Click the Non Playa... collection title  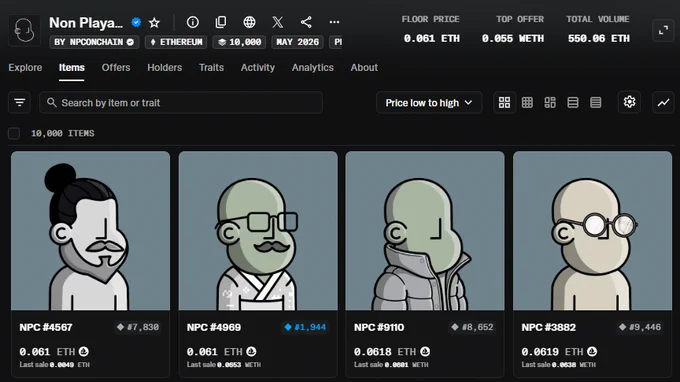(x=86, y=23)
